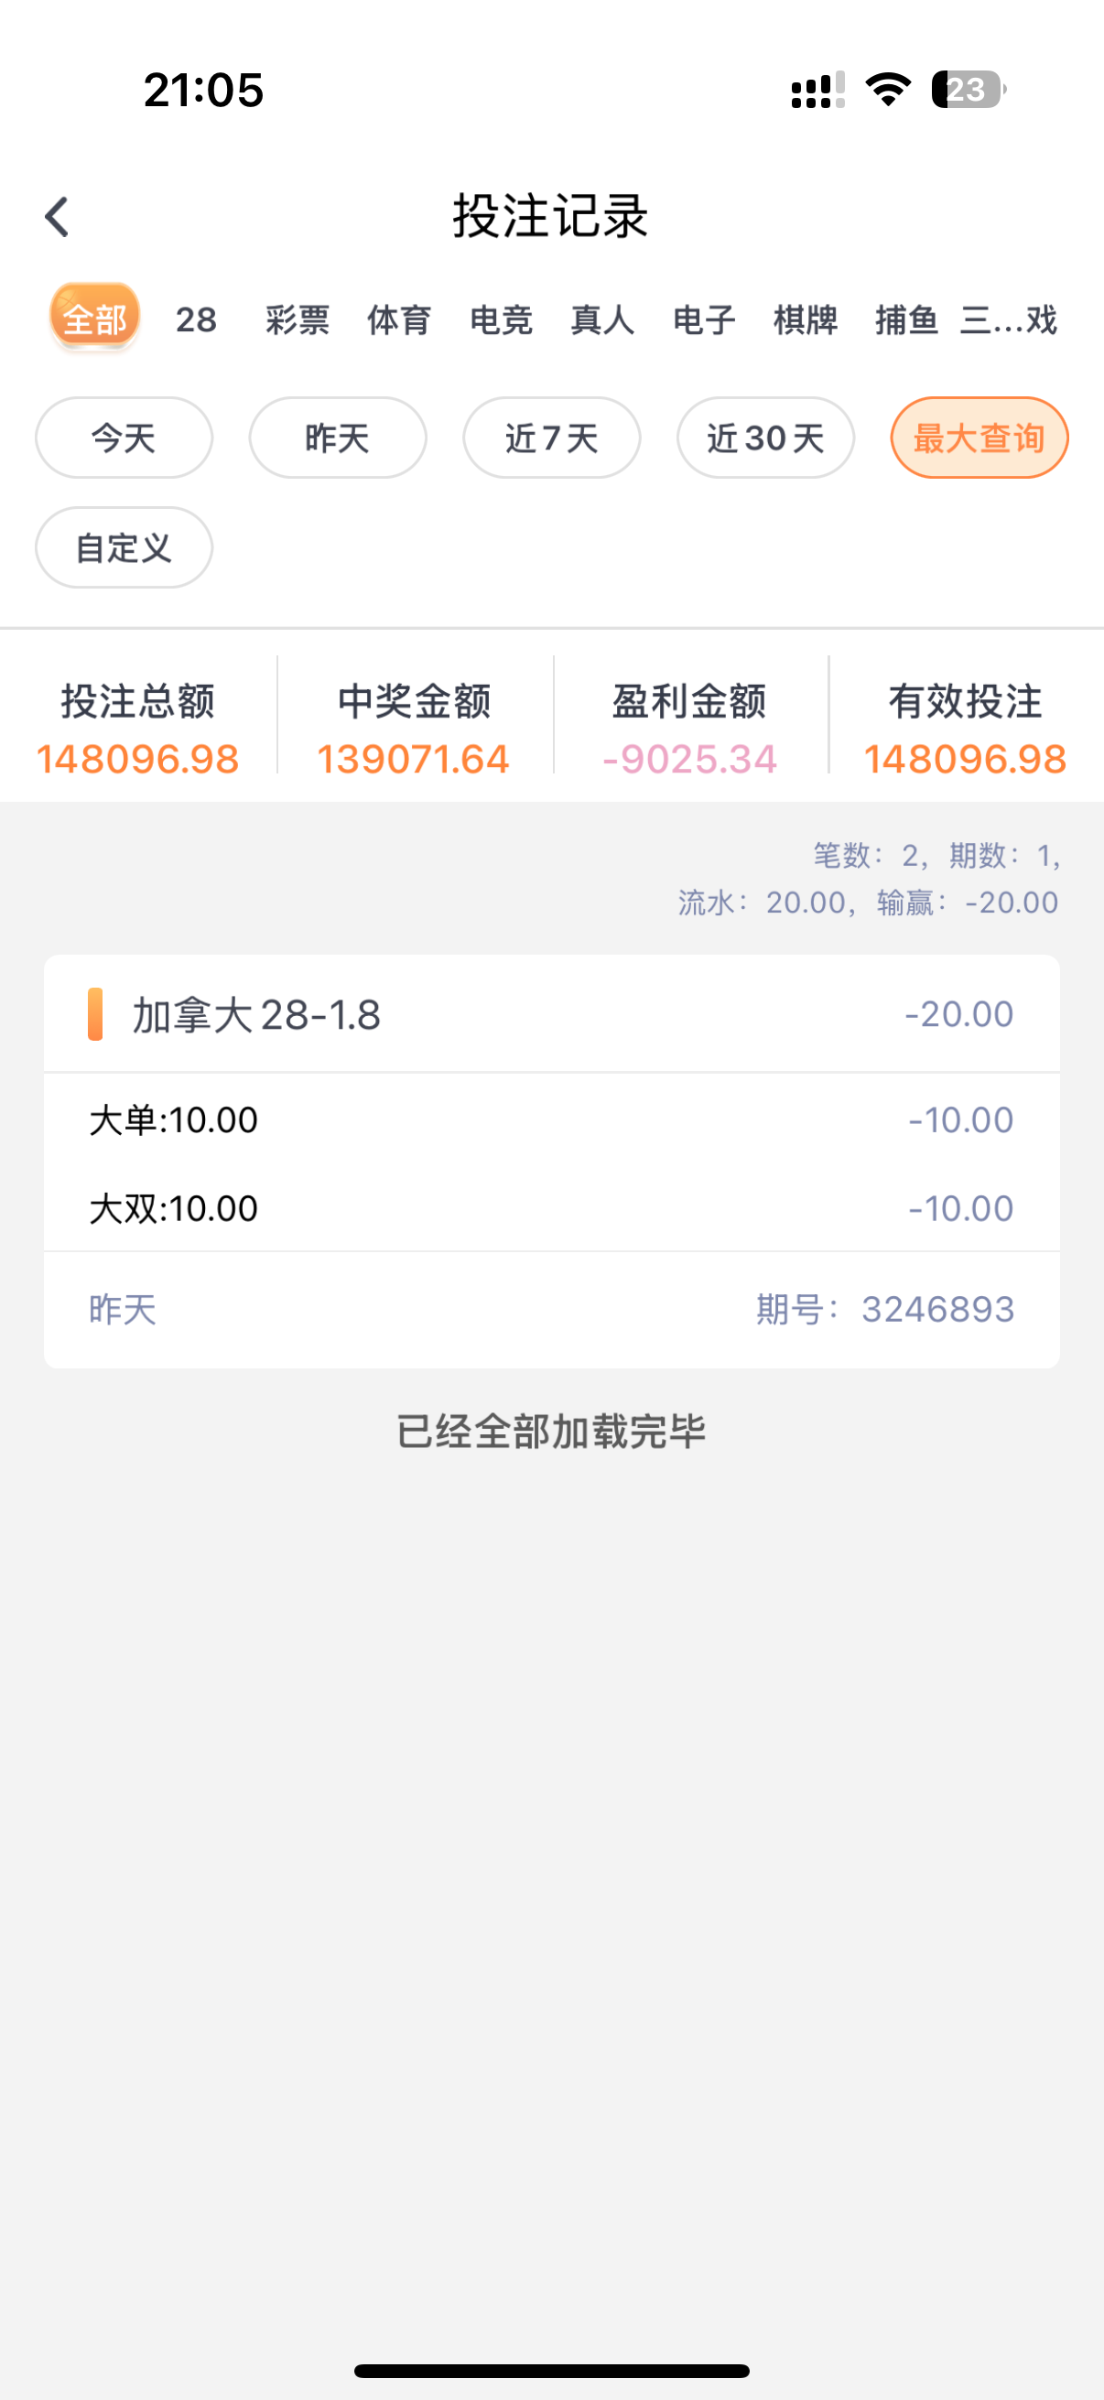The height and width of the screenshot is (2400, 1104).
Task: Choose the 近30天 date filter
Action: [766, 438]
